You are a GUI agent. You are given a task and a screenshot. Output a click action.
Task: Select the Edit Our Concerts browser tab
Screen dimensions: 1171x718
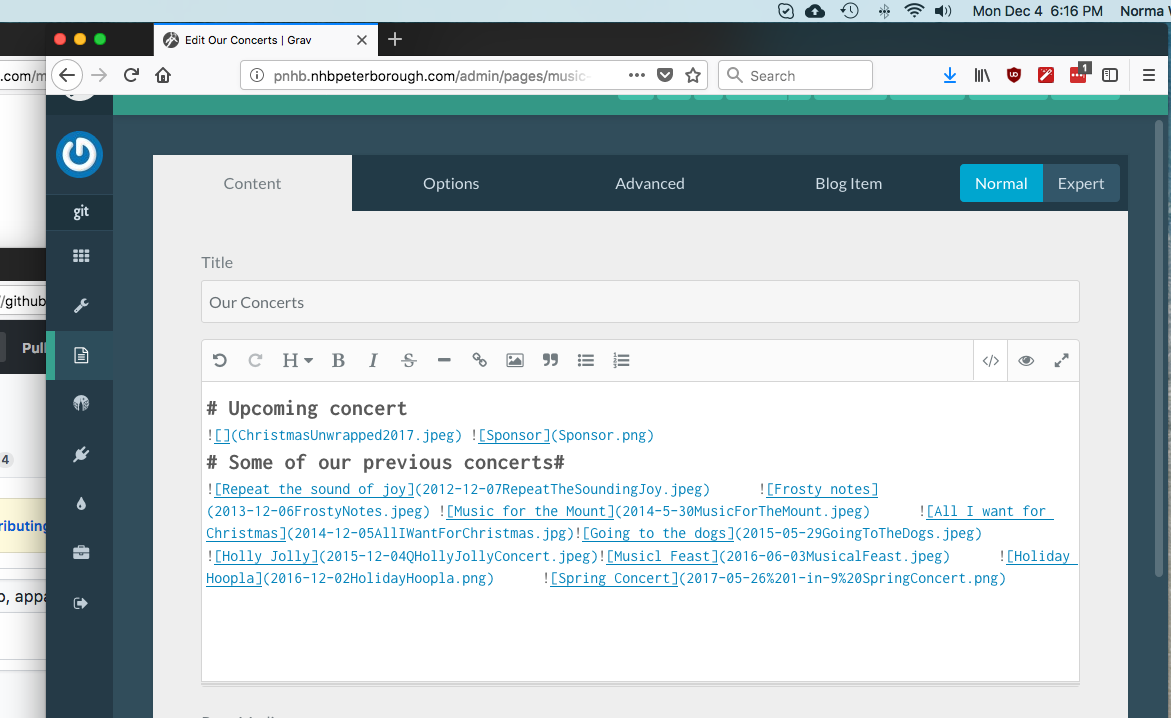(266, 40)
